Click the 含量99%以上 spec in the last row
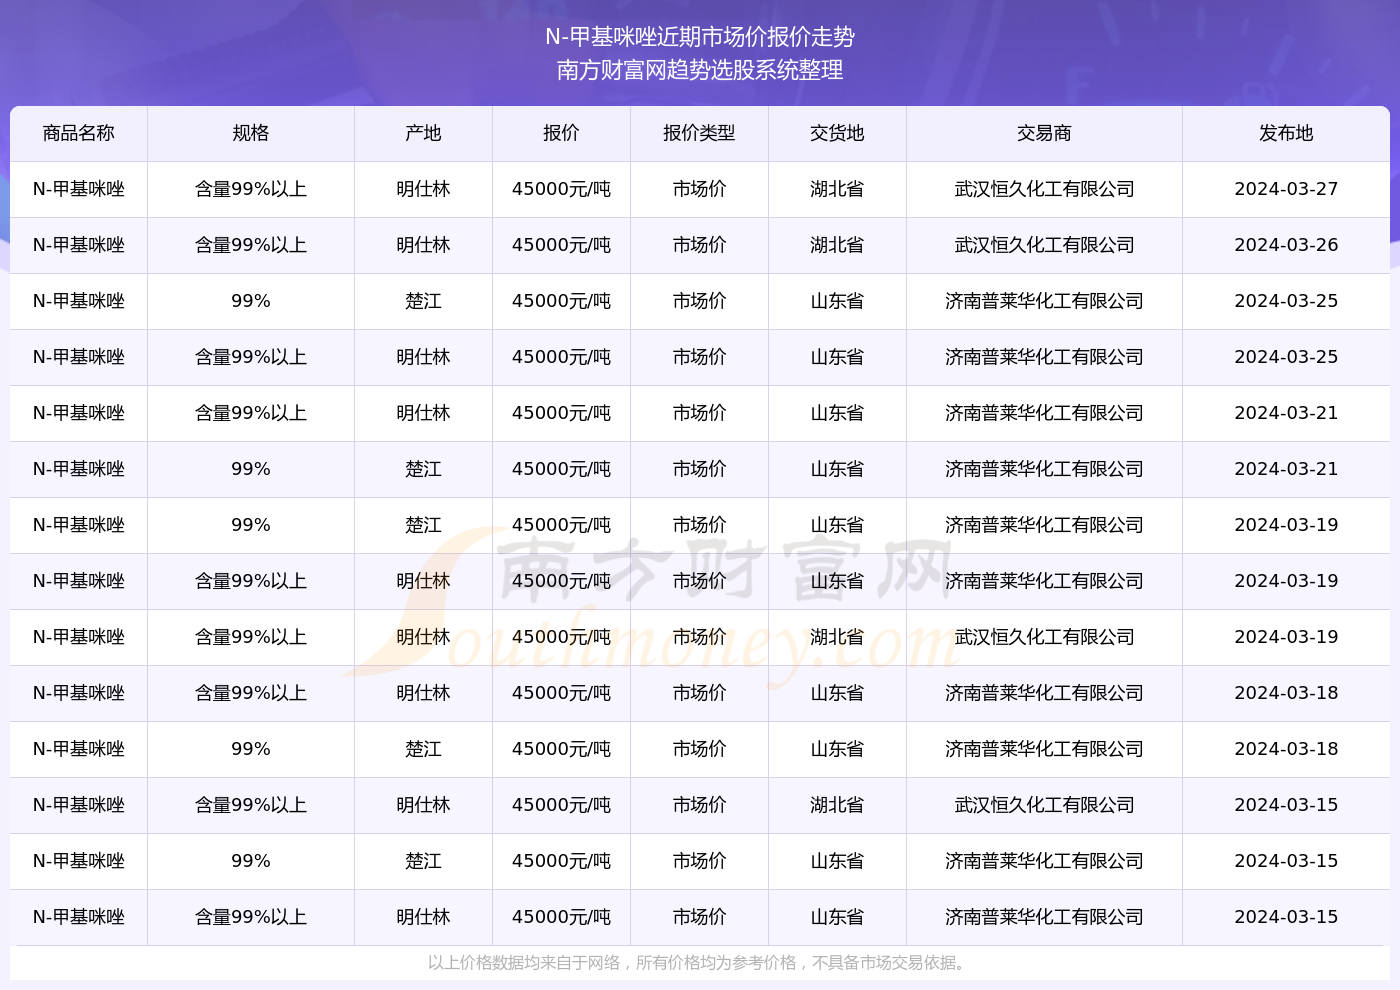1400x990 pixels. pos(250,916)
